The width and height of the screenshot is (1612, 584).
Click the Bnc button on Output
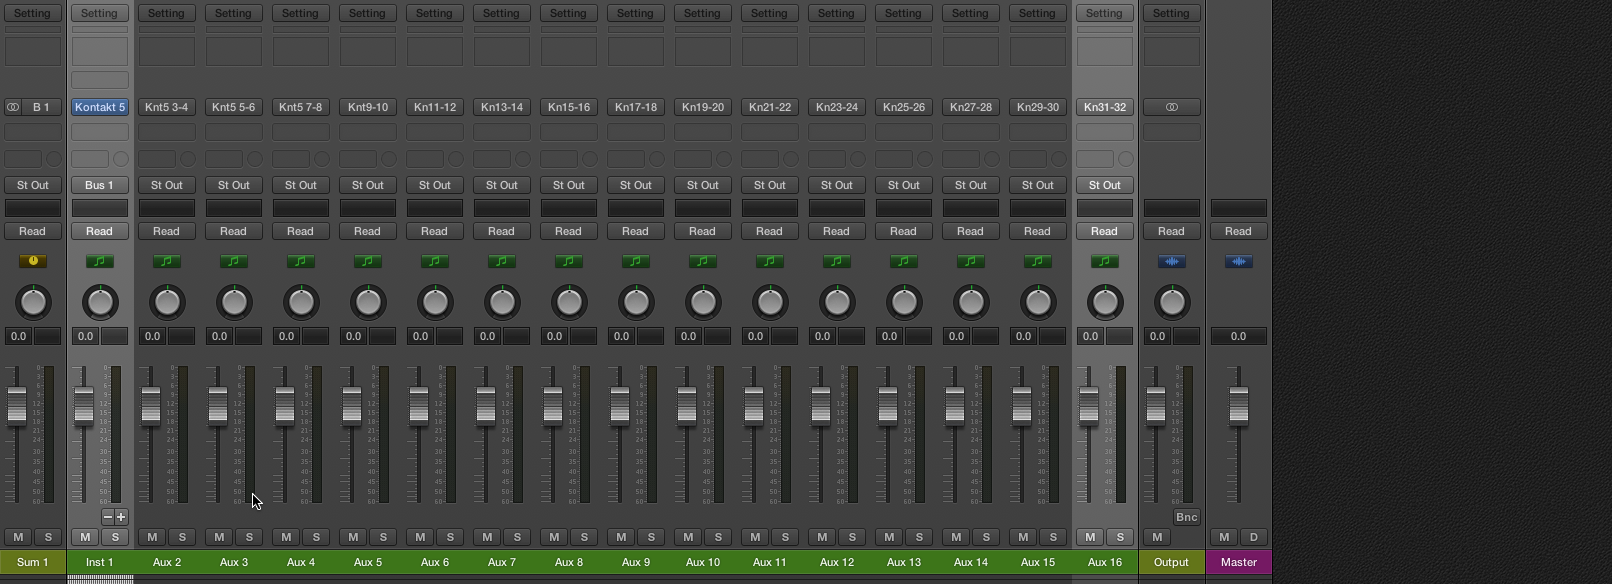tap(1187, 517)
